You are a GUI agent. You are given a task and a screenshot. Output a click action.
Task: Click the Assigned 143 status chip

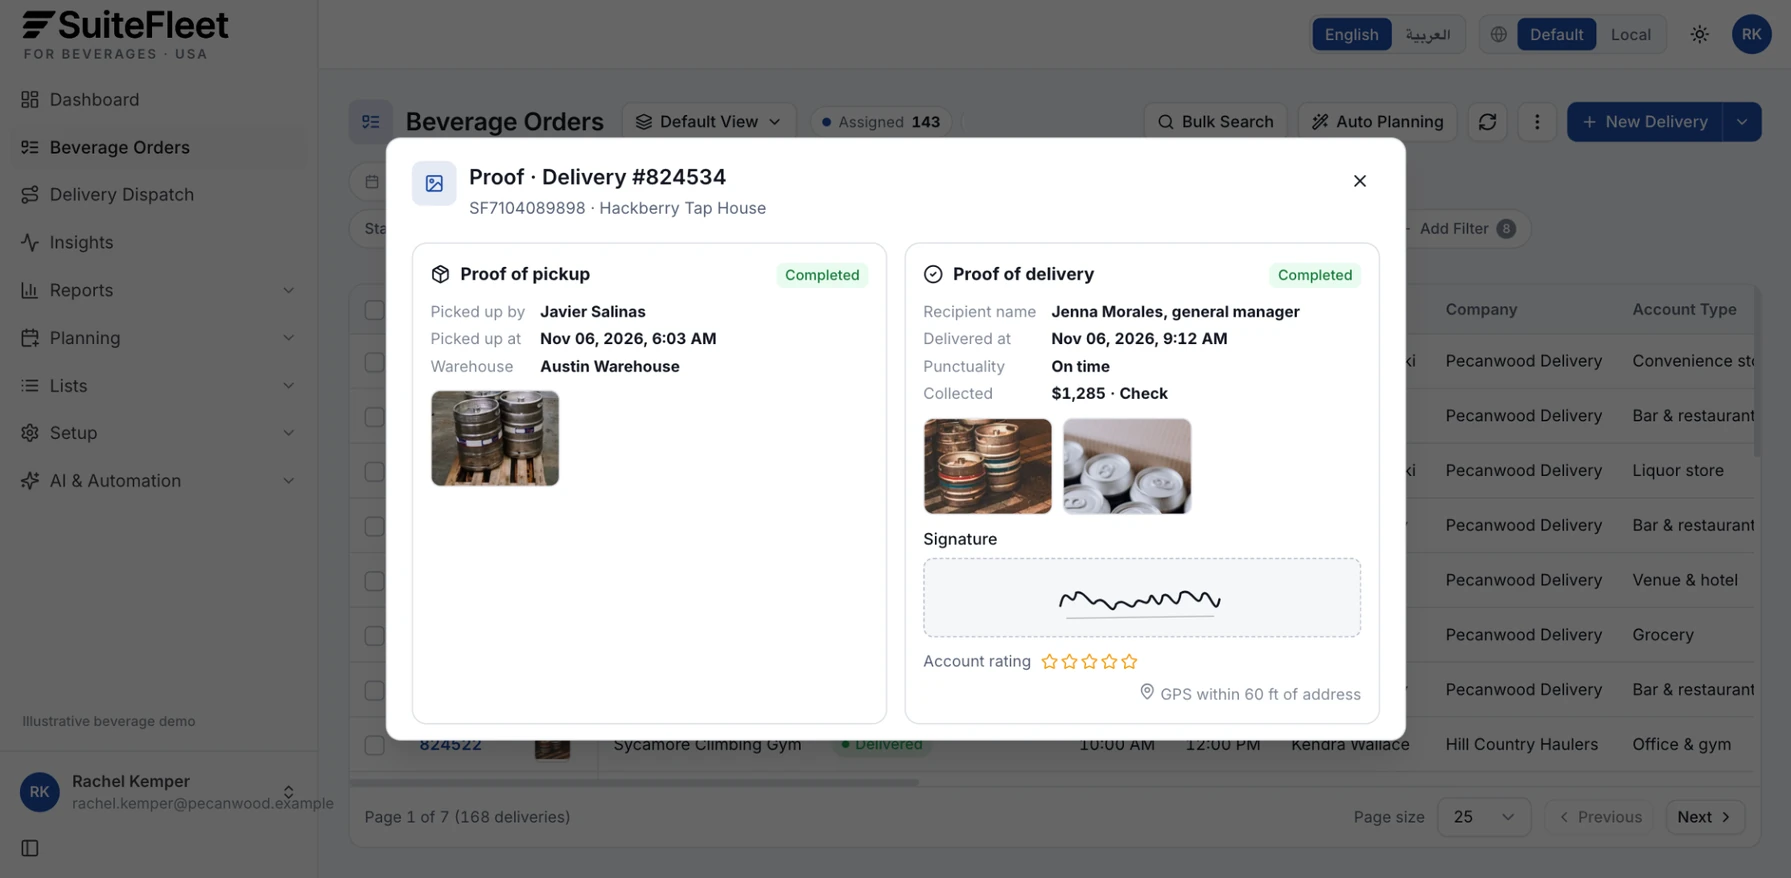881,122
